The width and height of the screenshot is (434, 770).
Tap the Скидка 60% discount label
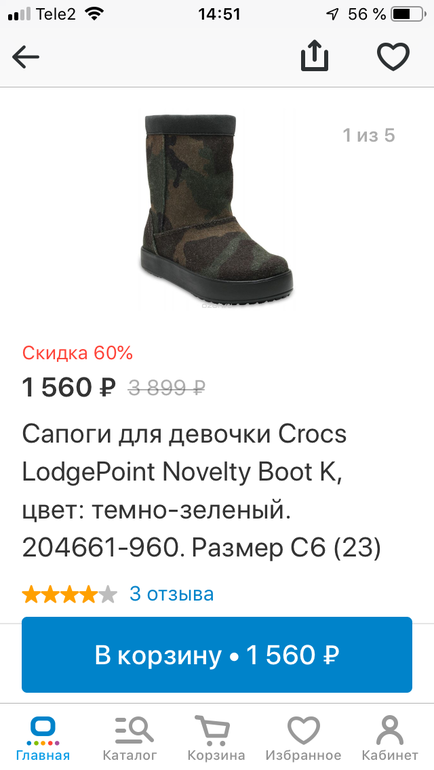point(78,353)
